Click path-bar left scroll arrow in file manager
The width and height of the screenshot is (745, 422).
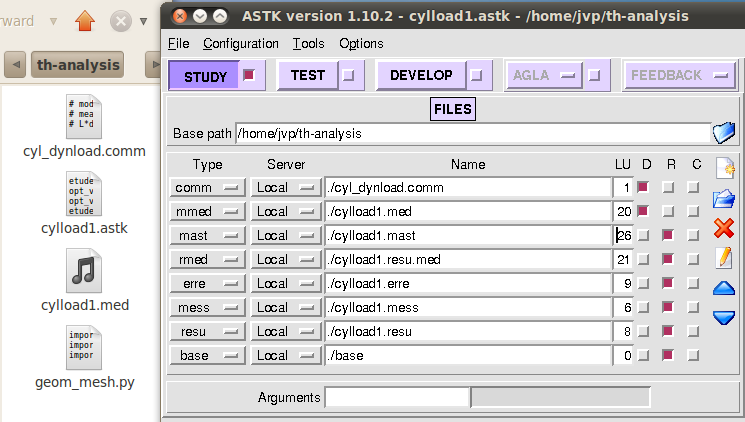(x=15, y=64)
